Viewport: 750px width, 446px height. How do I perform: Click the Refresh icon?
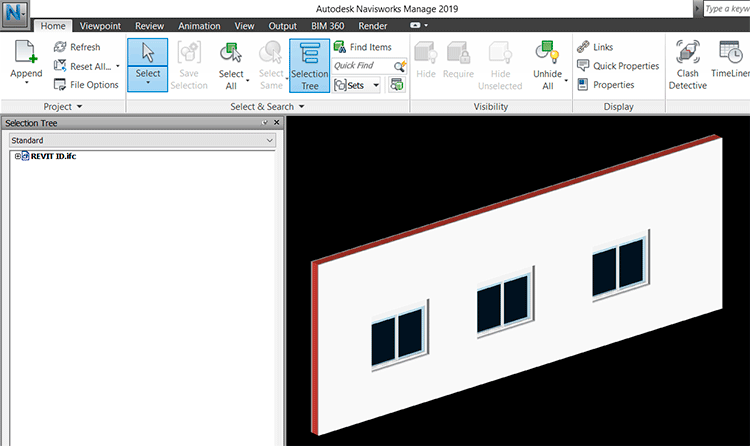[x=60, y=47]
